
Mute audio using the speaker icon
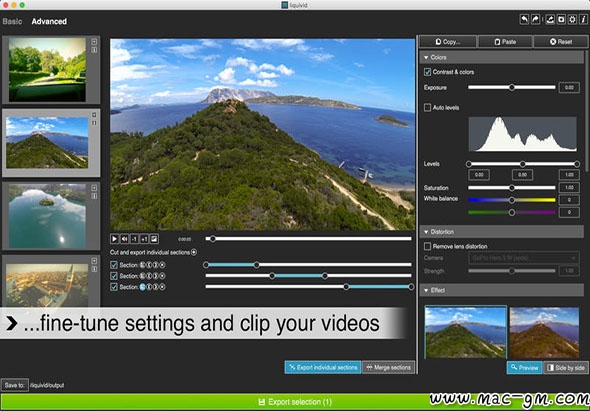(x=124, y=239)
